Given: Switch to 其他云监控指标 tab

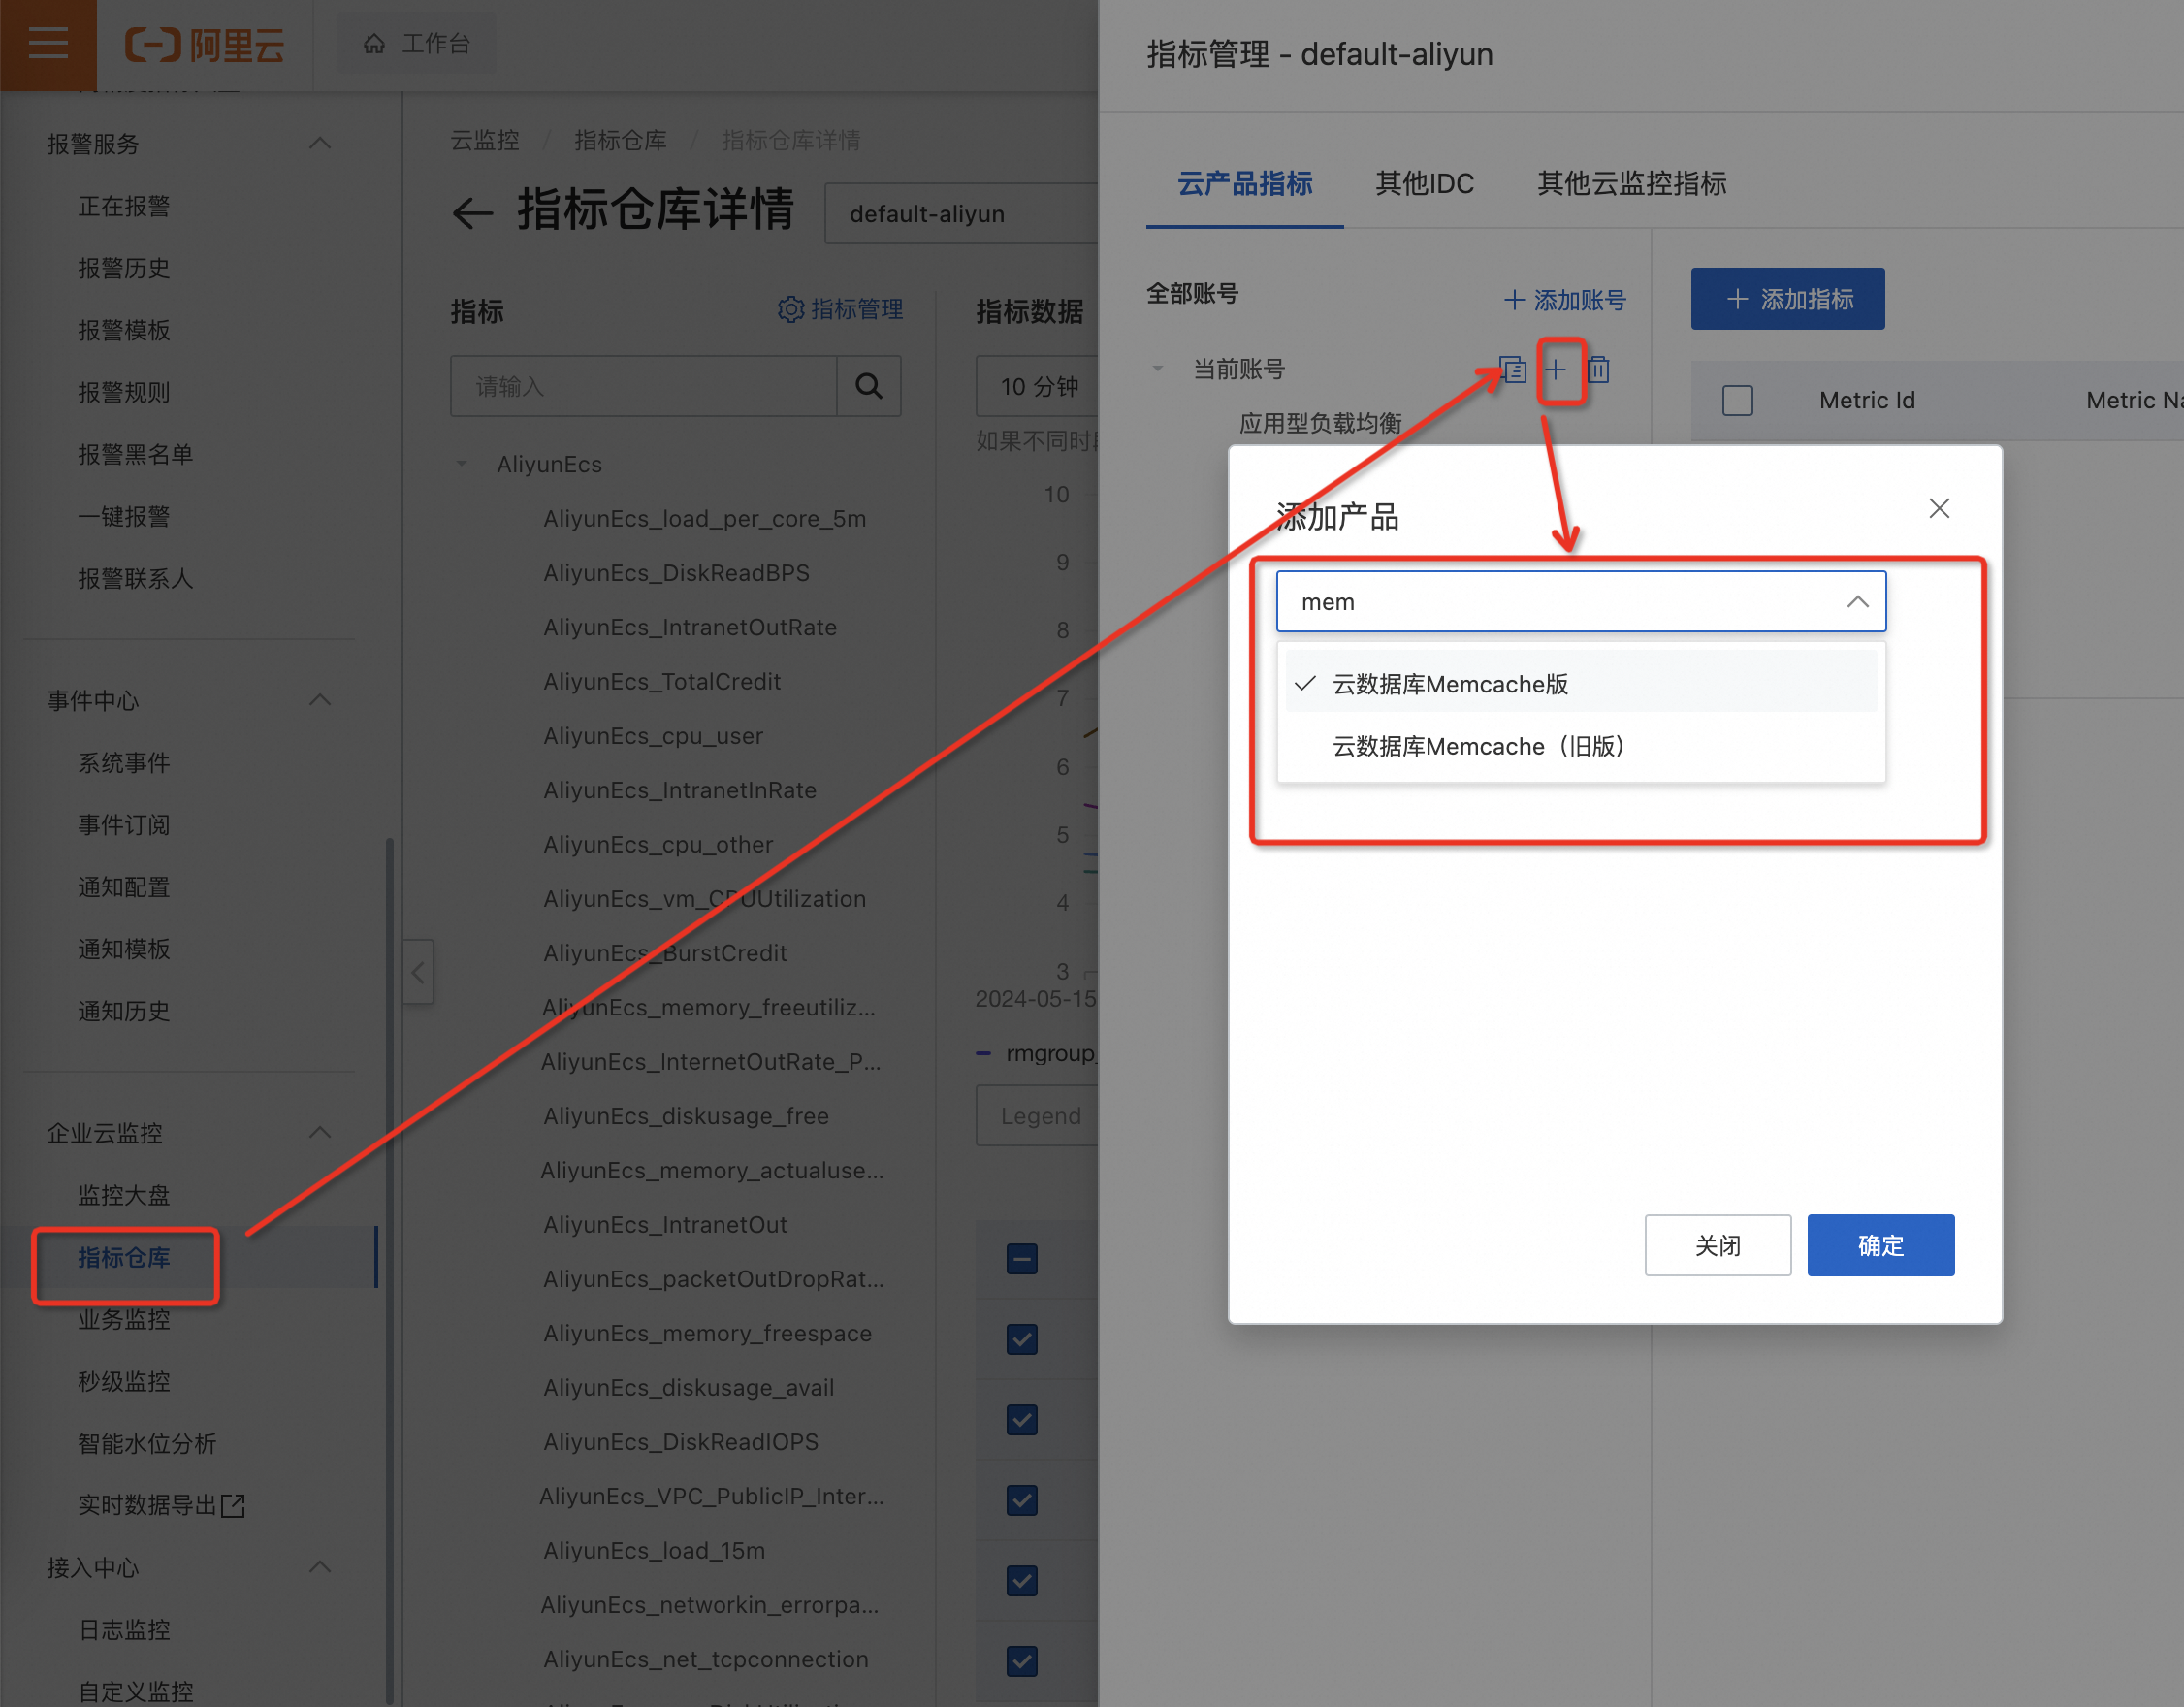Looking at the screenshot, I should pyautogui.click(x=1631, y=183).
